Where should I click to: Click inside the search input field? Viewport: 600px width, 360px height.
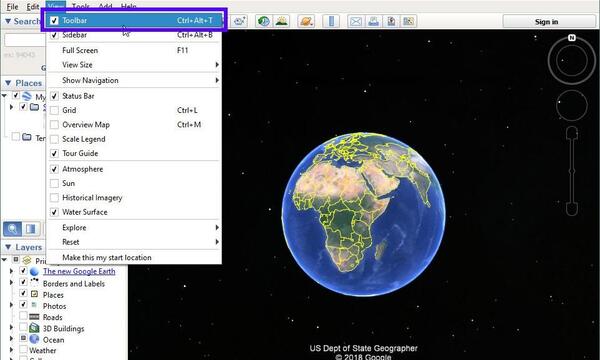coord(25,40)
